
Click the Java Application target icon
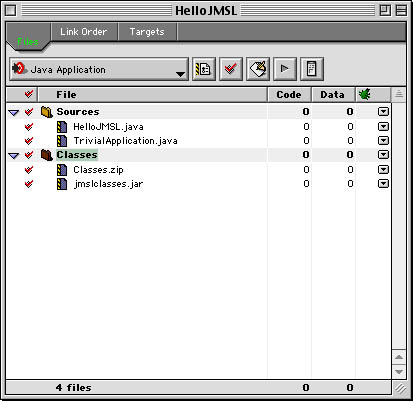[x=19, y=69]
